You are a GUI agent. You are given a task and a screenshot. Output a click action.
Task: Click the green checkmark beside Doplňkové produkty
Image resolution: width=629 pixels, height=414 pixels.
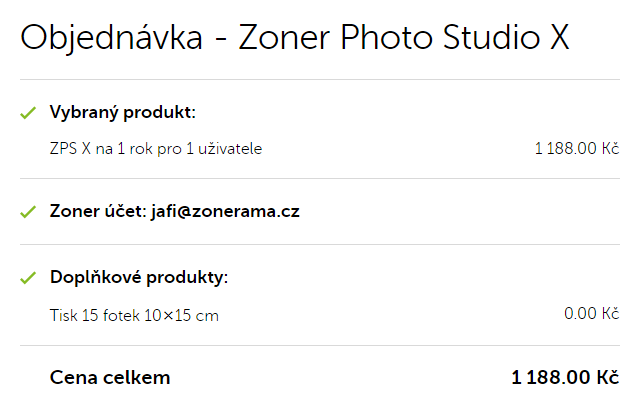click(28, 277)
